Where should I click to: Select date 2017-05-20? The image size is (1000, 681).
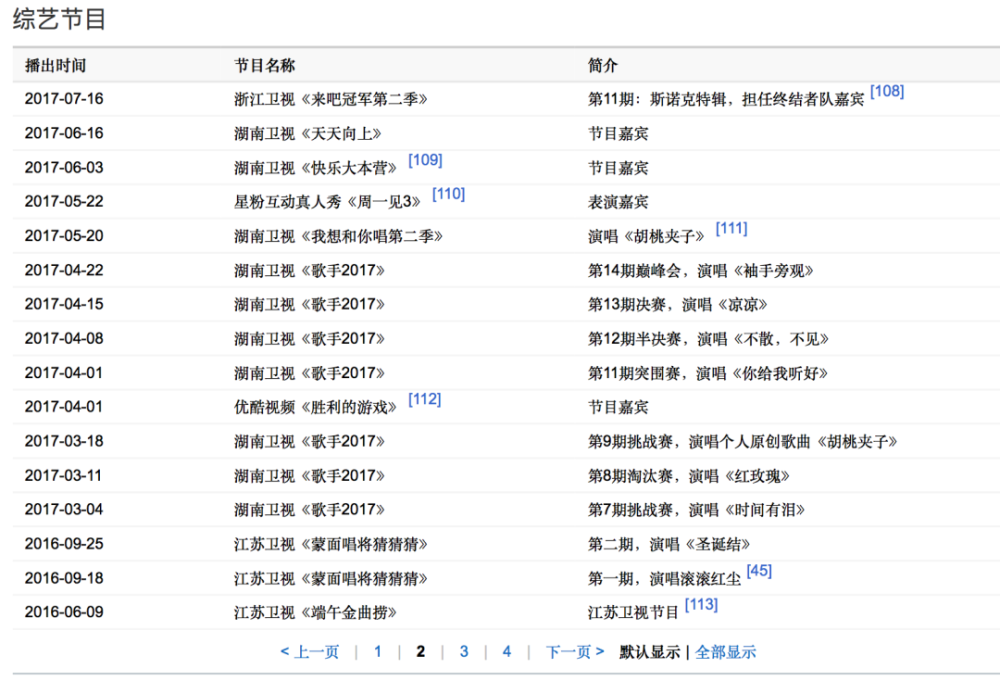coord(64,236)
